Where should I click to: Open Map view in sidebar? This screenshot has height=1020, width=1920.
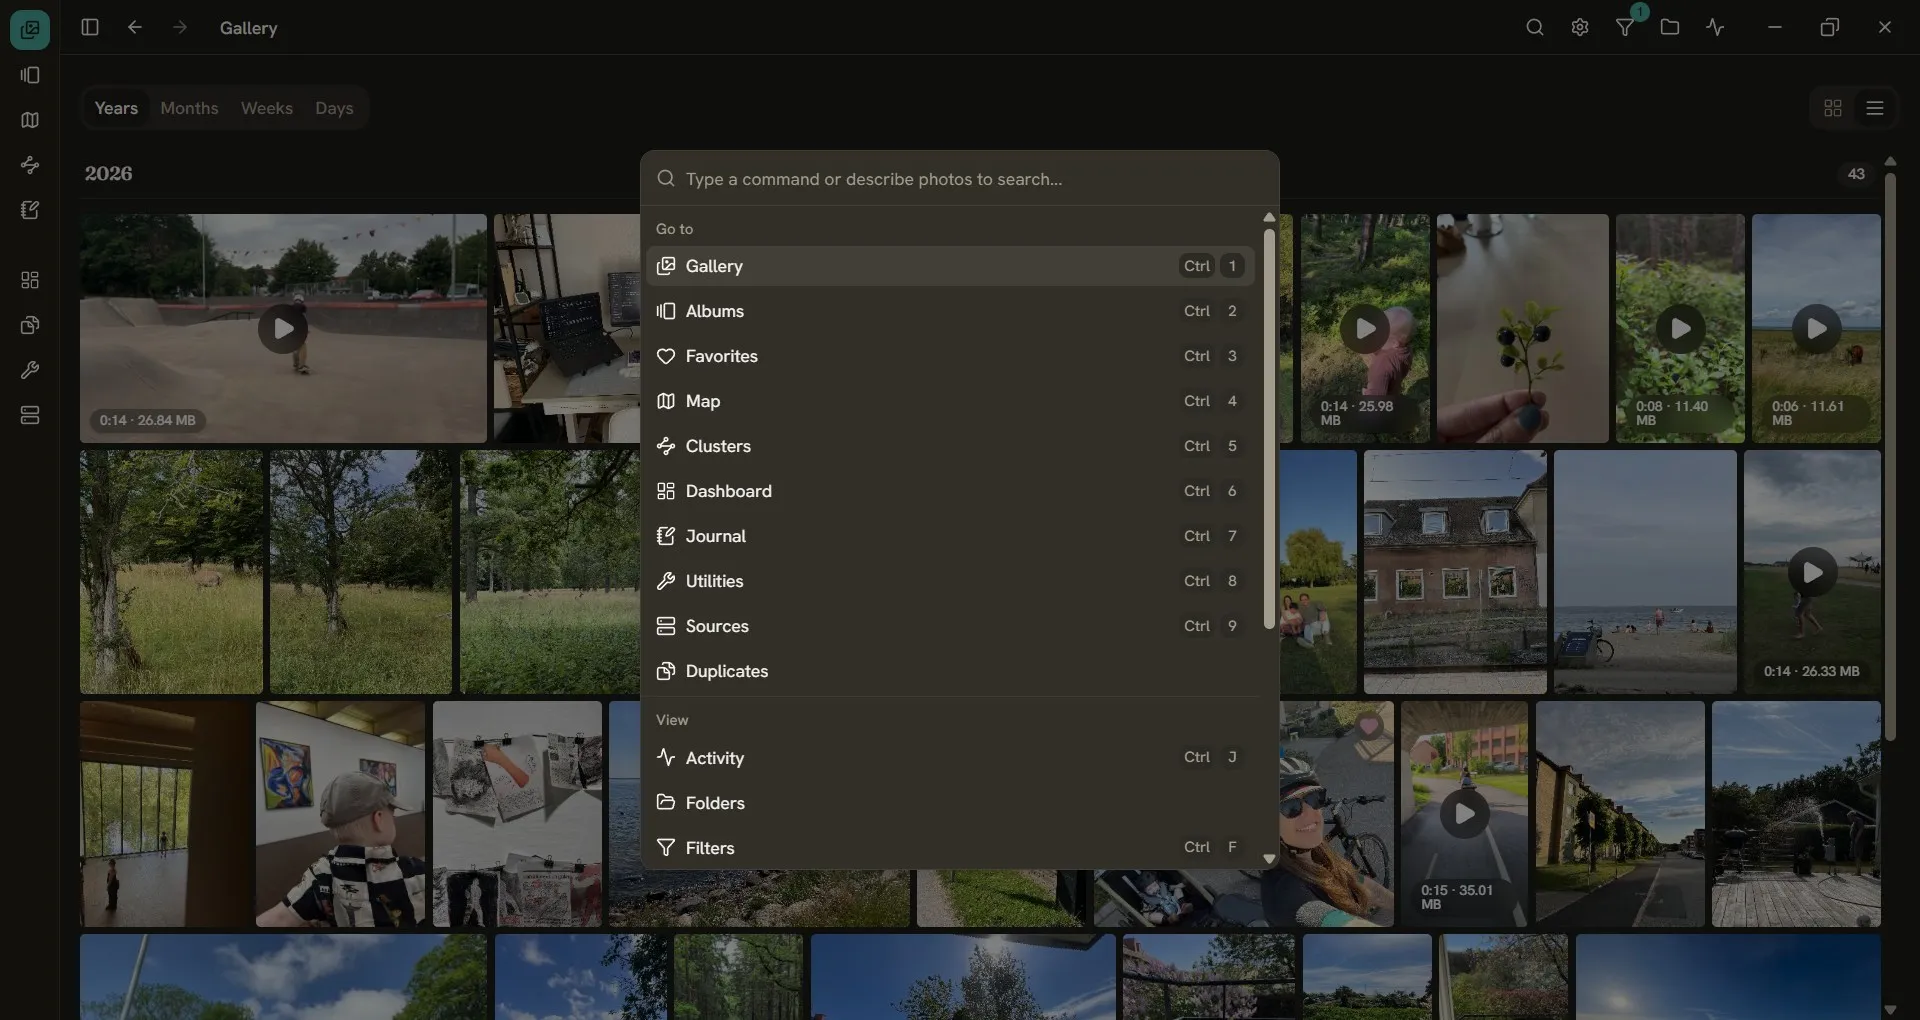click(x=30, y=121)
